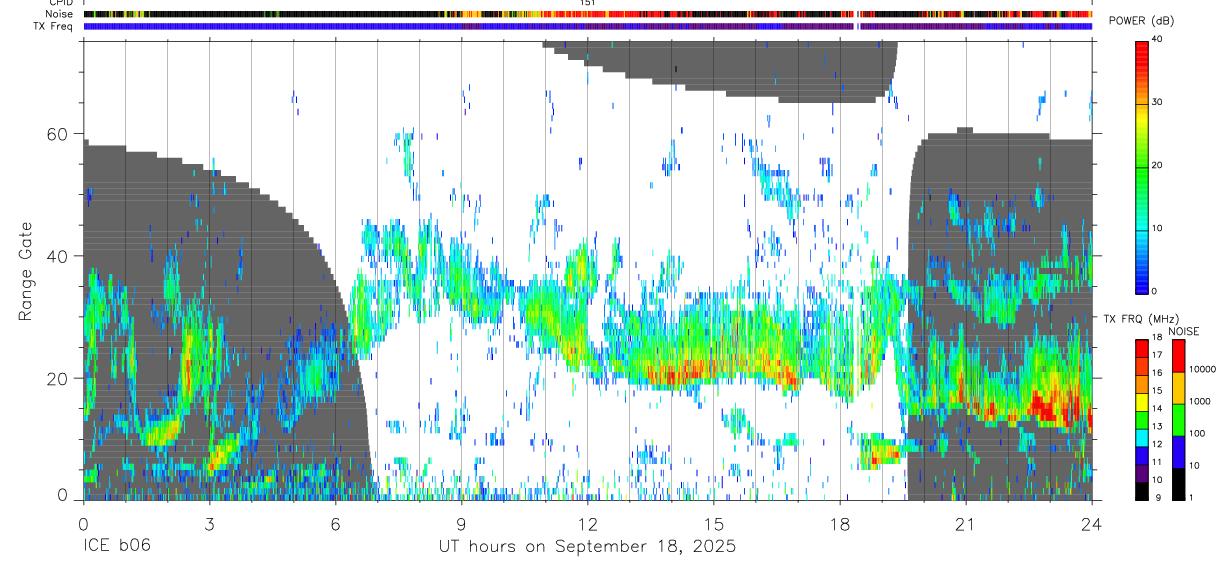Click the vertical power color scale bar
The width and height of the screenshot is (1228, 567).
pos(1141,166)
